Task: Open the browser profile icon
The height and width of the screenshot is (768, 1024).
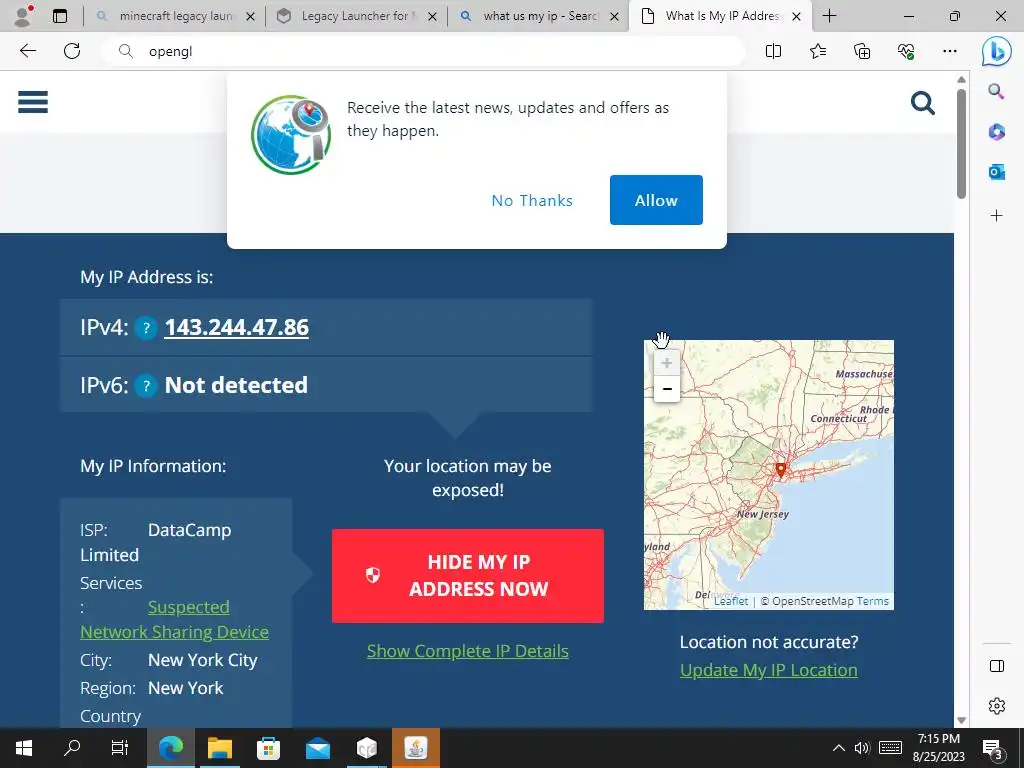Action: [24, 16]
